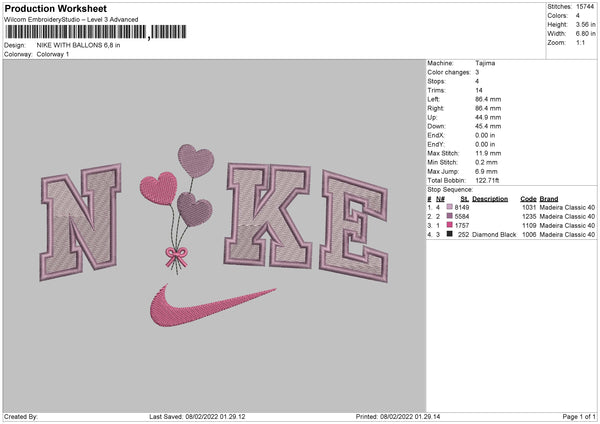Click the Machine value Tajima

click(486, 63)
